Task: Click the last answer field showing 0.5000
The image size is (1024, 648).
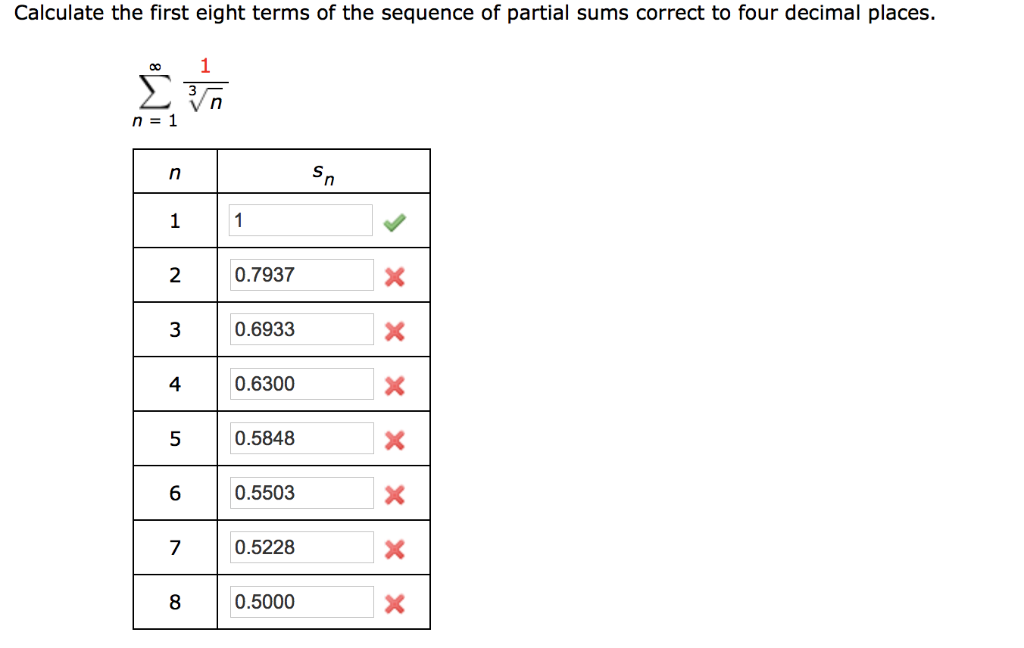Action: coord(300,601)
